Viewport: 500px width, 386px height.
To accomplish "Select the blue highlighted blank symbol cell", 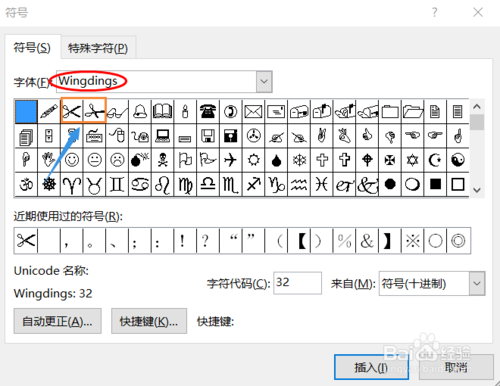I will click(x=26, y=112).
